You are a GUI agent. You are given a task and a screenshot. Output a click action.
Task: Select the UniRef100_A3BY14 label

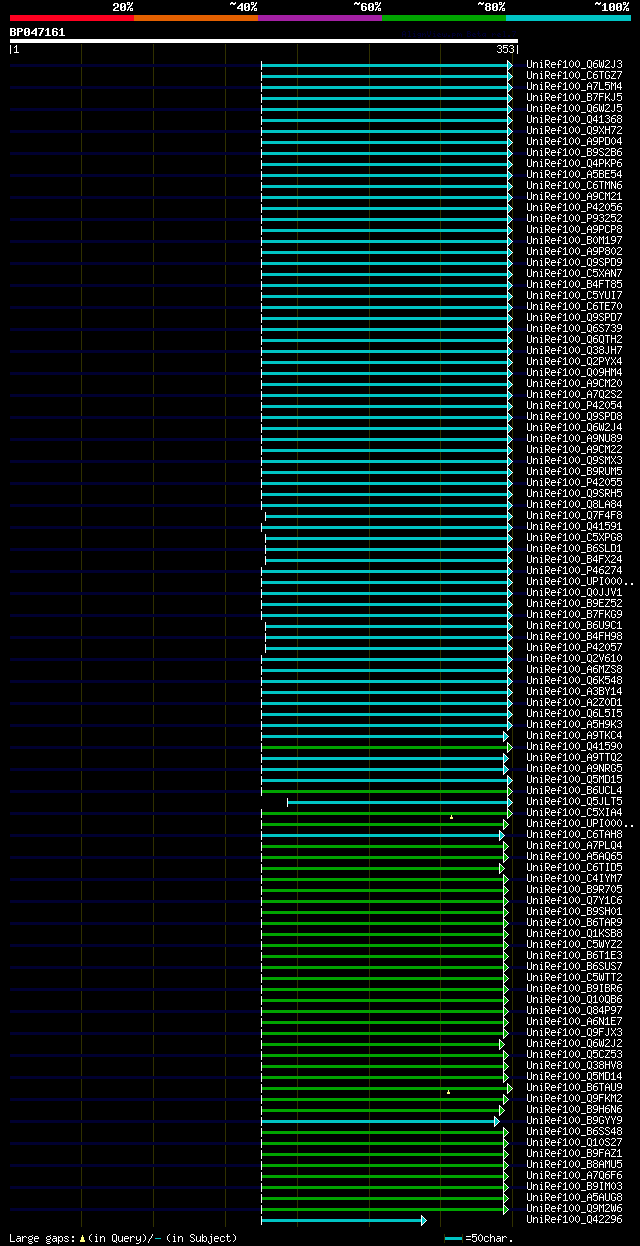coord(574,691)
